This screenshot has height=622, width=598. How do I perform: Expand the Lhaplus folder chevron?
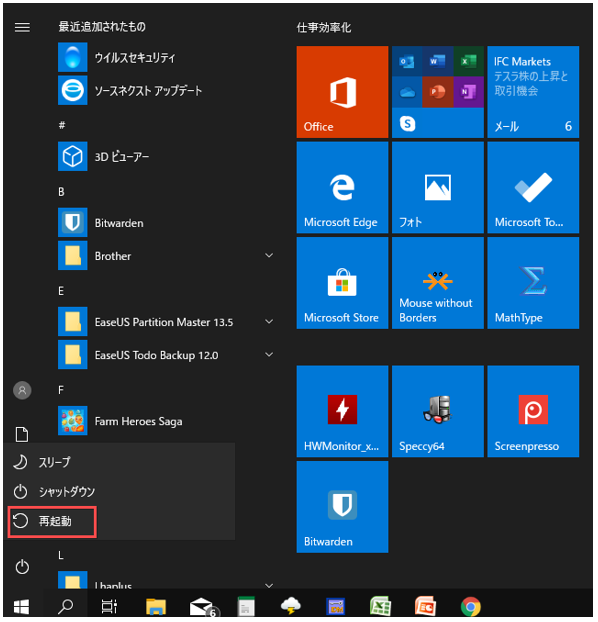coord(269,585)
